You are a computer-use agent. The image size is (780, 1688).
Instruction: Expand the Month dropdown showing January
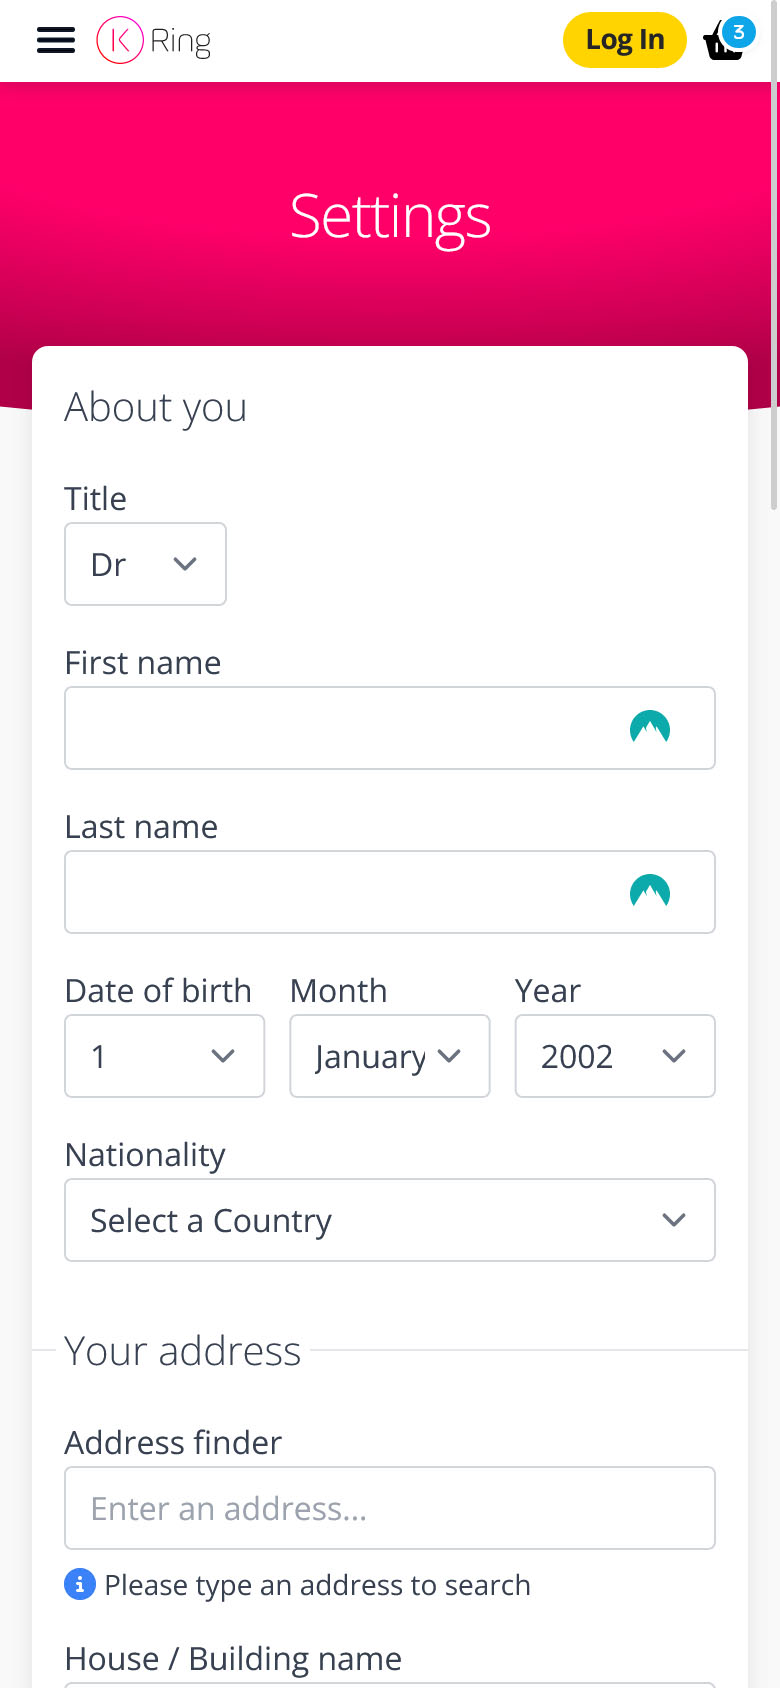389,1056
